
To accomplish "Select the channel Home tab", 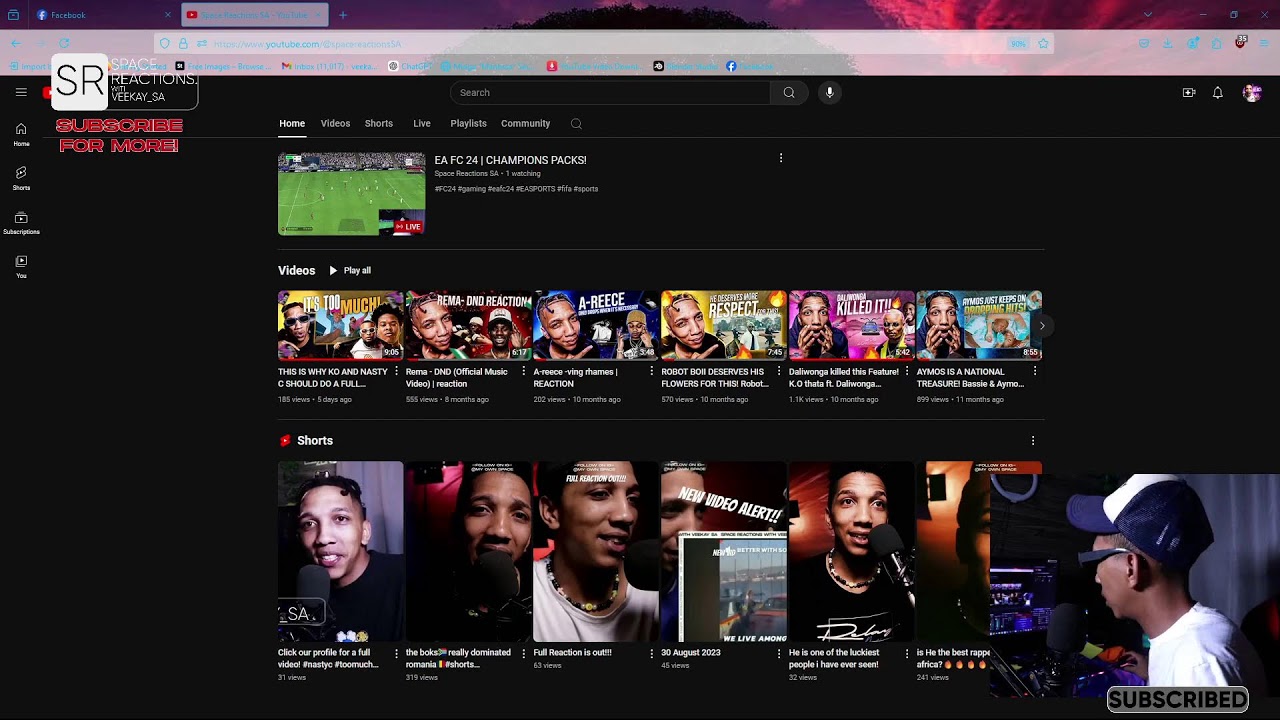I will coord(292,124).
